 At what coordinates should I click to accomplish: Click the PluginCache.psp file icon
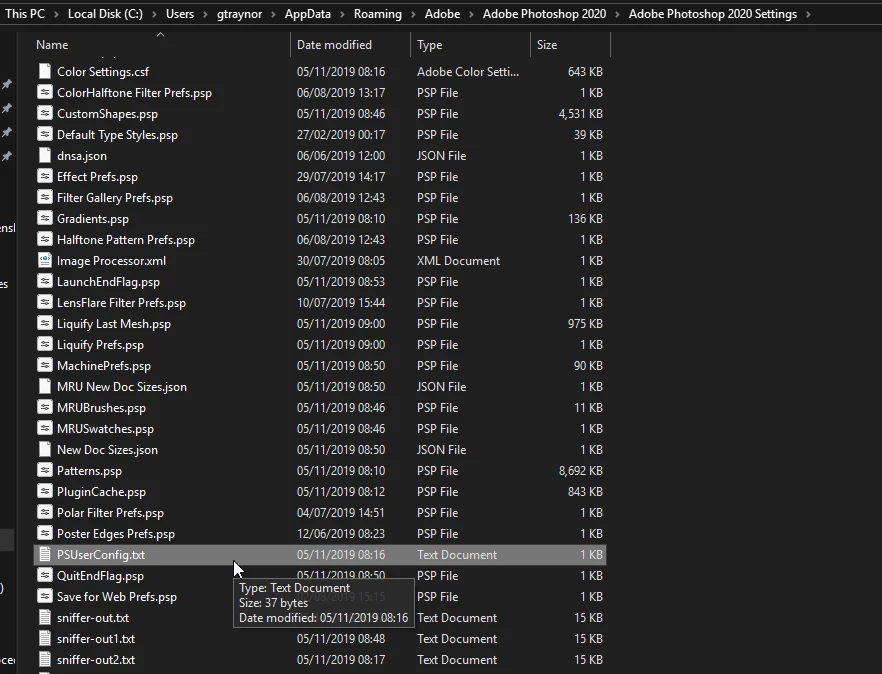coord(44,492)
